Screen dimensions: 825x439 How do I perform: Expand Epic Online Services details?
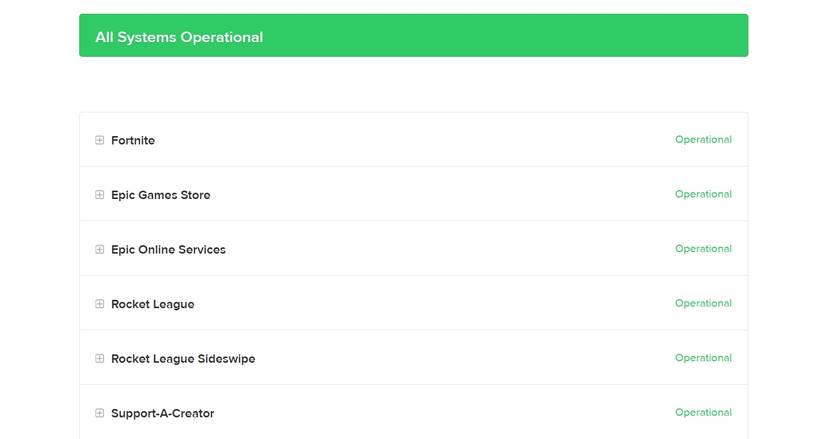coord(100,249)
